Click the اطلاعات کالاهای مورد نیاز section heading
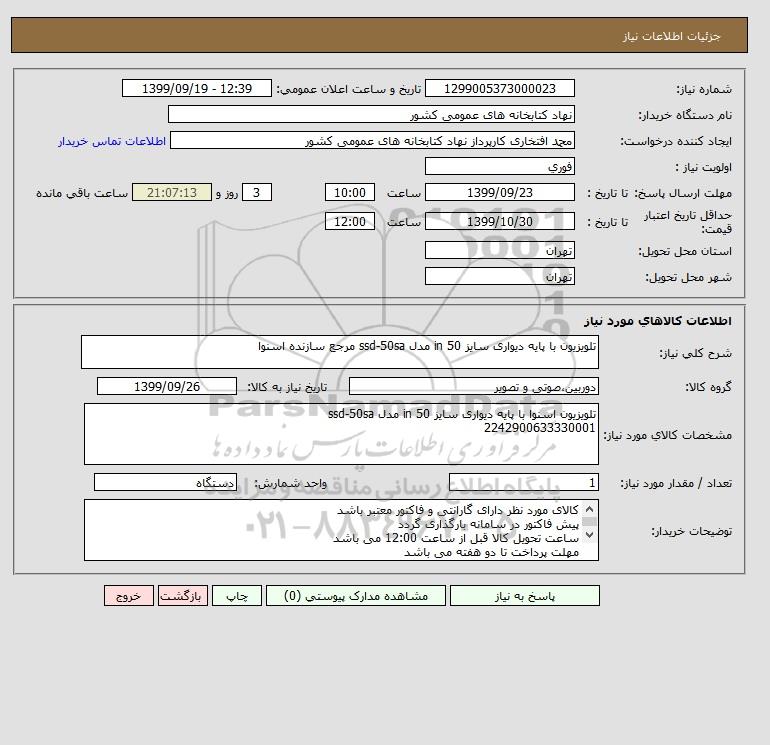The image size is (770, 745). tap(658, 321)
